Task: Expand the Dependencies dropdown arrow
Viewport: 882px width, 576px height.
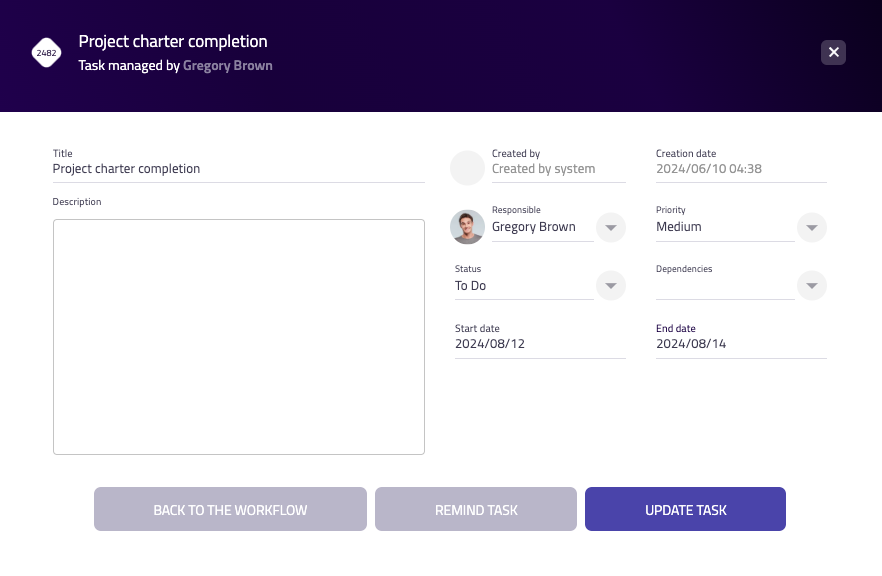Action: click(x=812, y=286)
